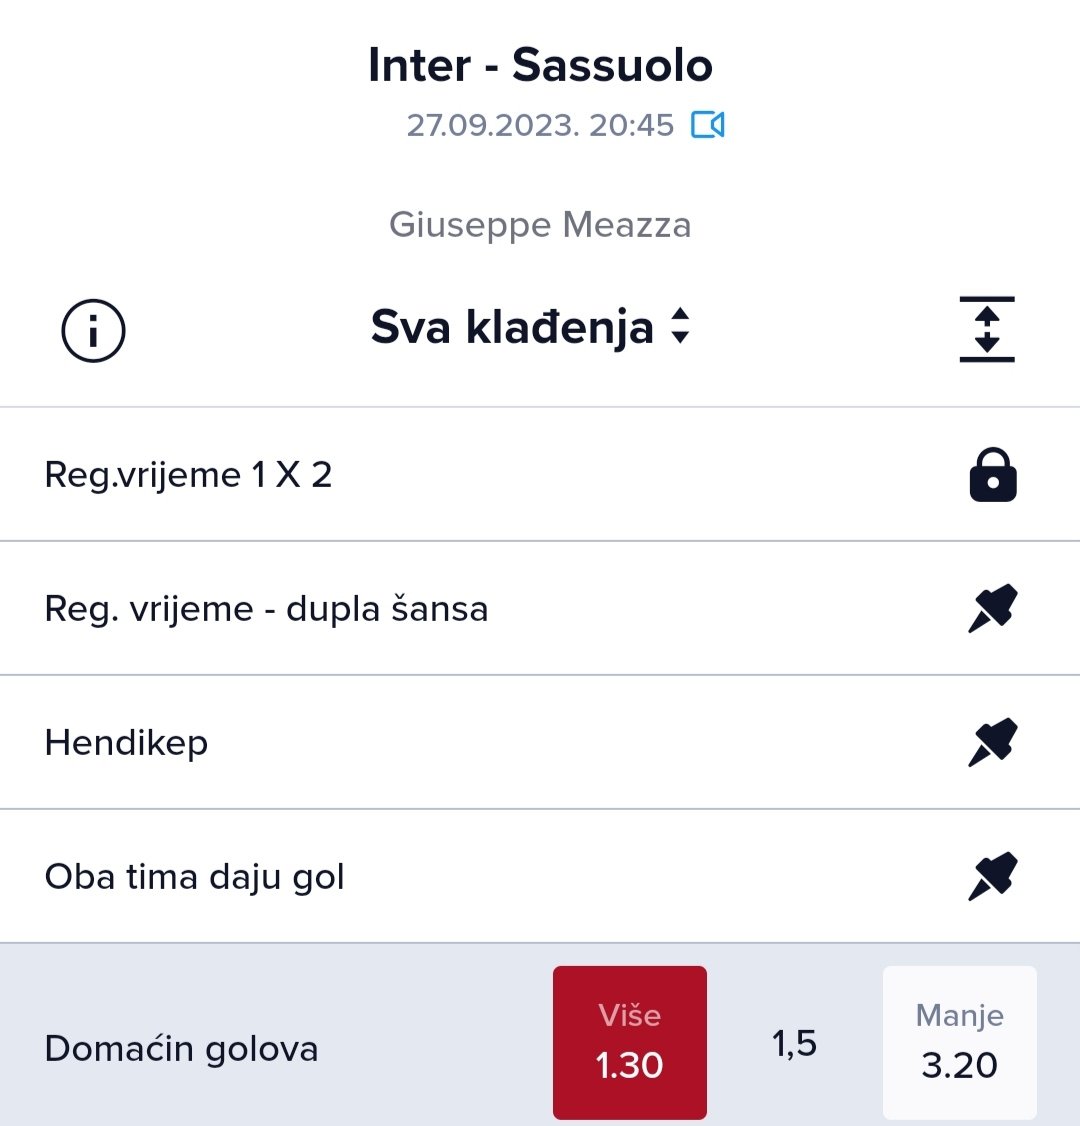Click the collapse/expand all markets icon

coord(987,329)
